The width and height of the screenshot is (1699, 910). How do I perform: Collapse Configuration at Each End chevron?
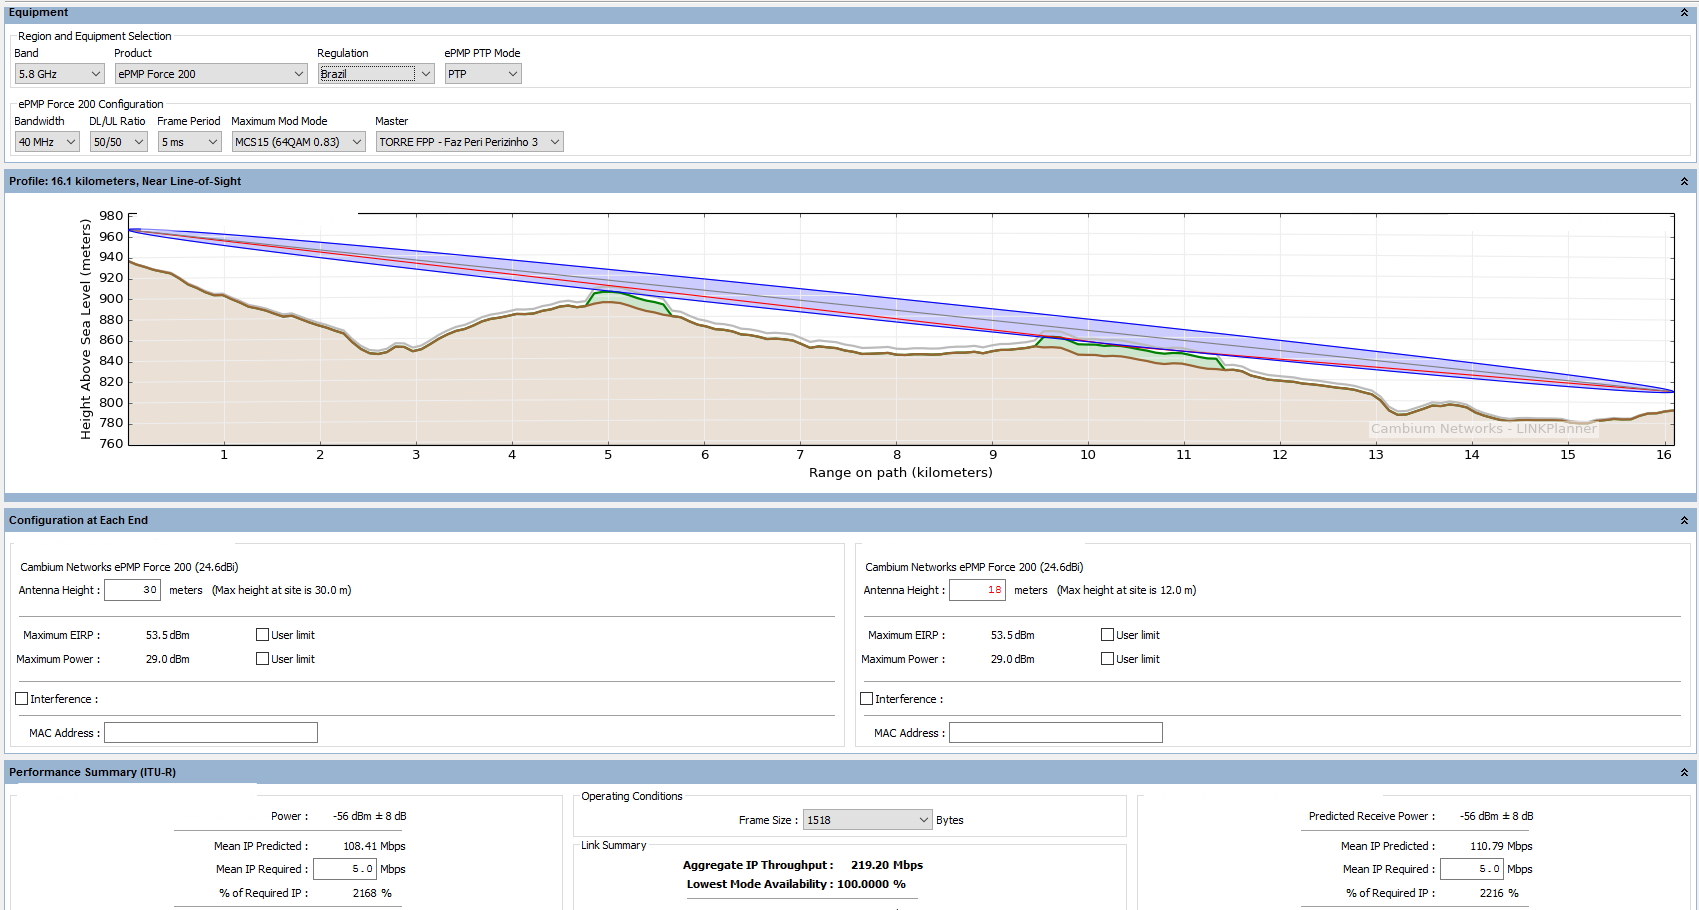coord(1684,520)
